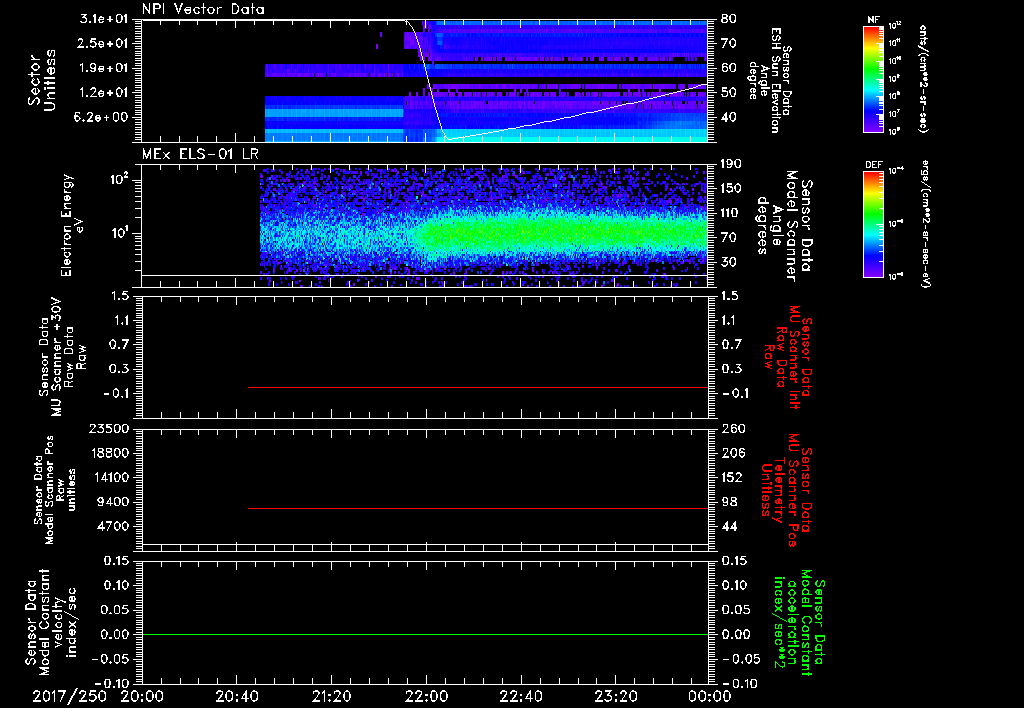1024x708 pixels.
Task: Click the '23:20' time axis label
Action: tap(615, 696)
